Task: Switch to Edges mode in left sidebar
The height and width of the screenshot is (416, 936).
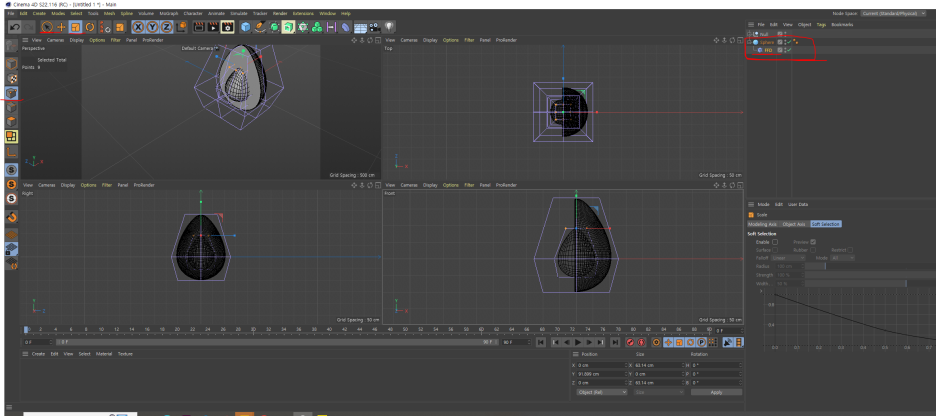Action: click(x=11, y=107)
